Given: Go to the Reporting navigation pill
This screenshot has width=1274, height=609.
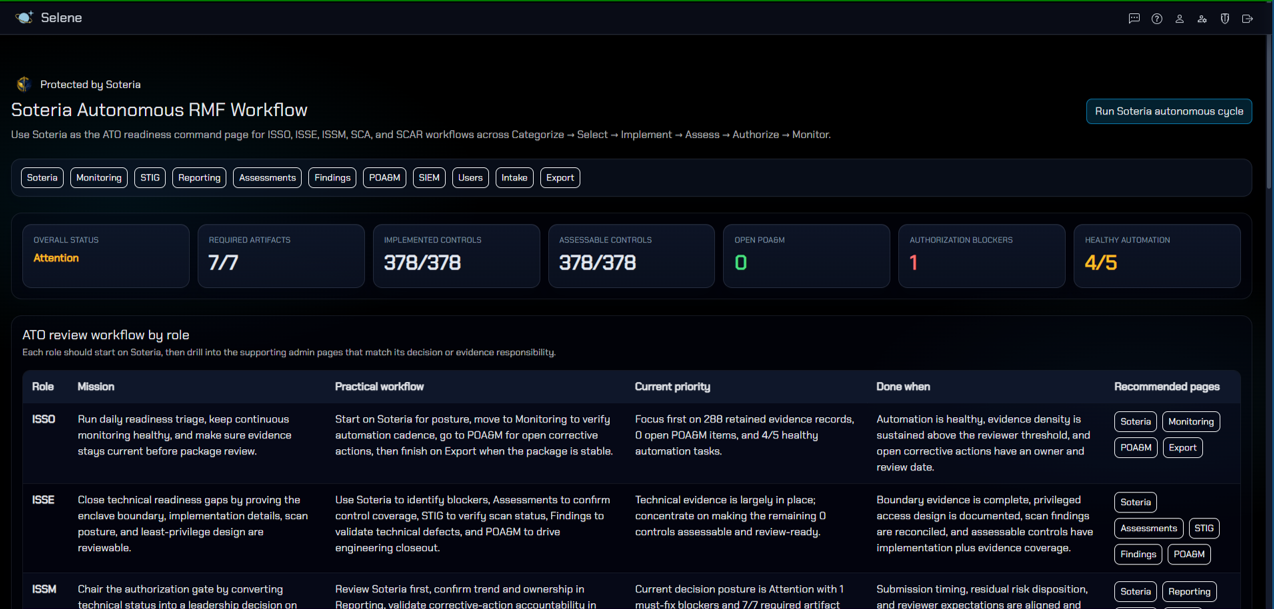Looking at the screenshot, I should pyautogui.click(x=199, y=178).
